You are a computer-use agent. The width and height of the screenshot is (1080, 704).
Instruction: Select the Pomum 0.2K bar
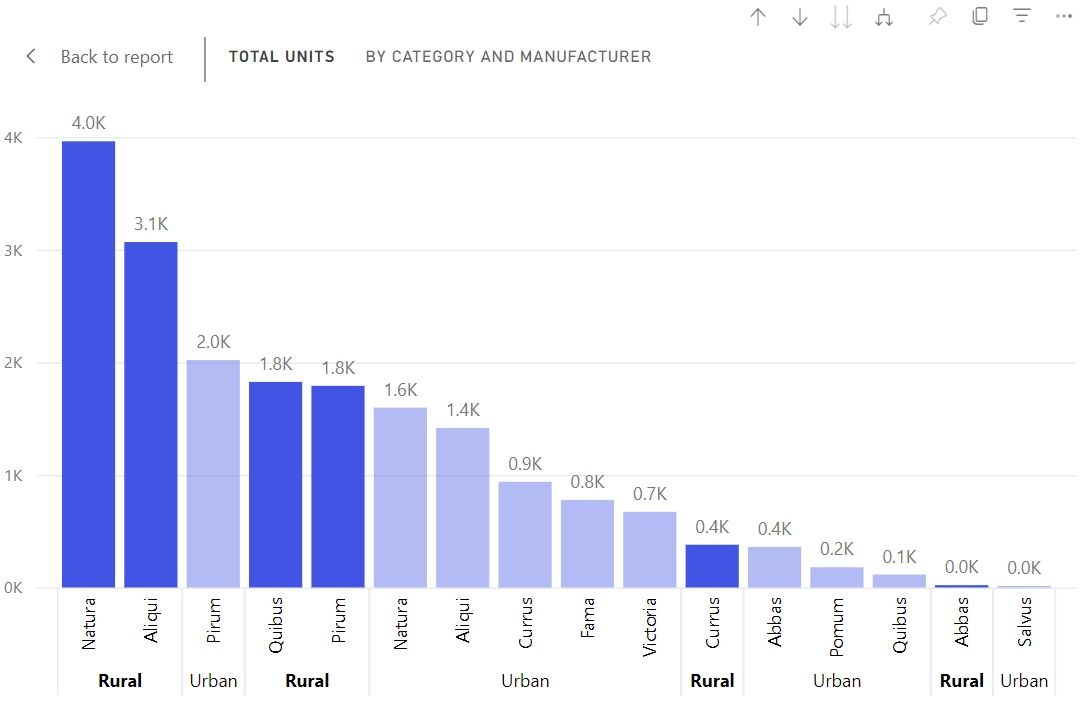click(x=837, y=577)
